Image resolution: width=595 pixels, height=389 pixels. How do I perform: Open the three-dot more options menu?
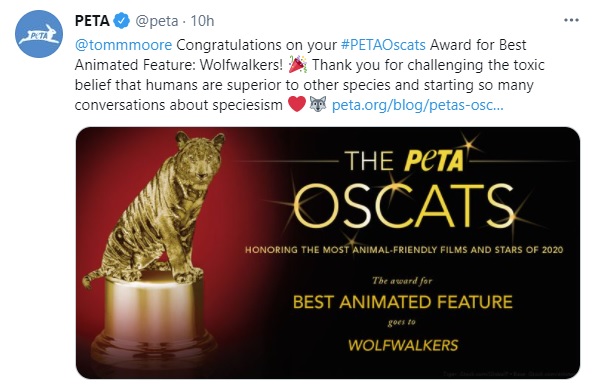pyautogui.click(x=571, y=20)
